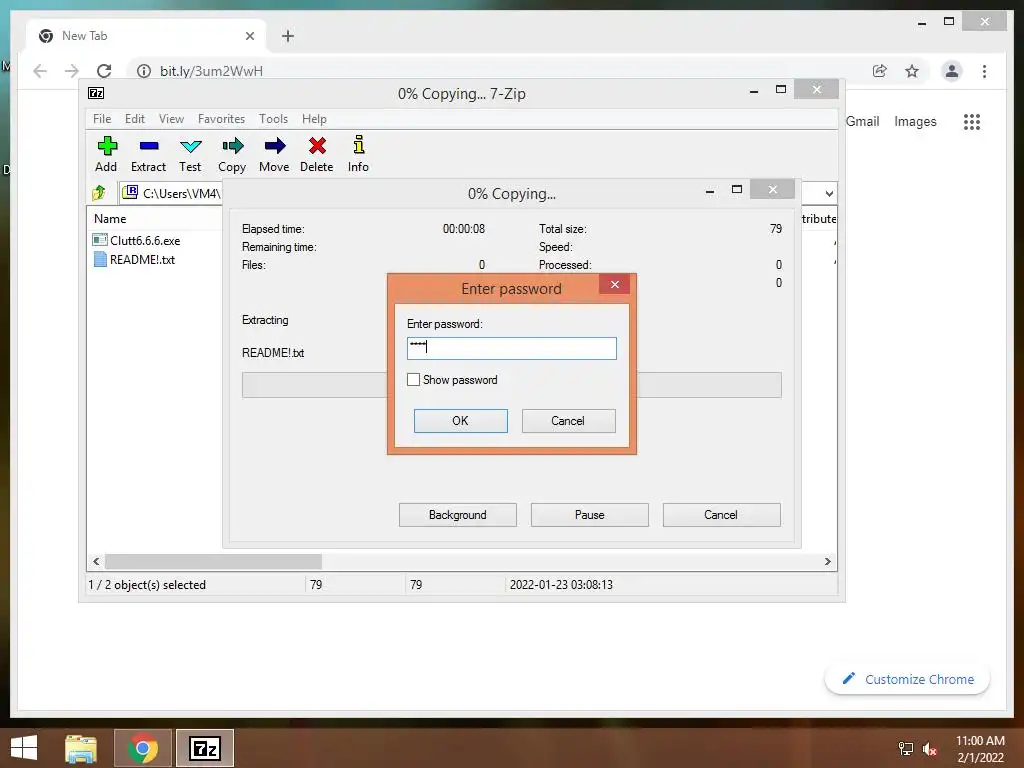The width and height of the screenshot is (1024, 768).
Task: Launch File Explorer from taskbar
Action: coord(81,748)
